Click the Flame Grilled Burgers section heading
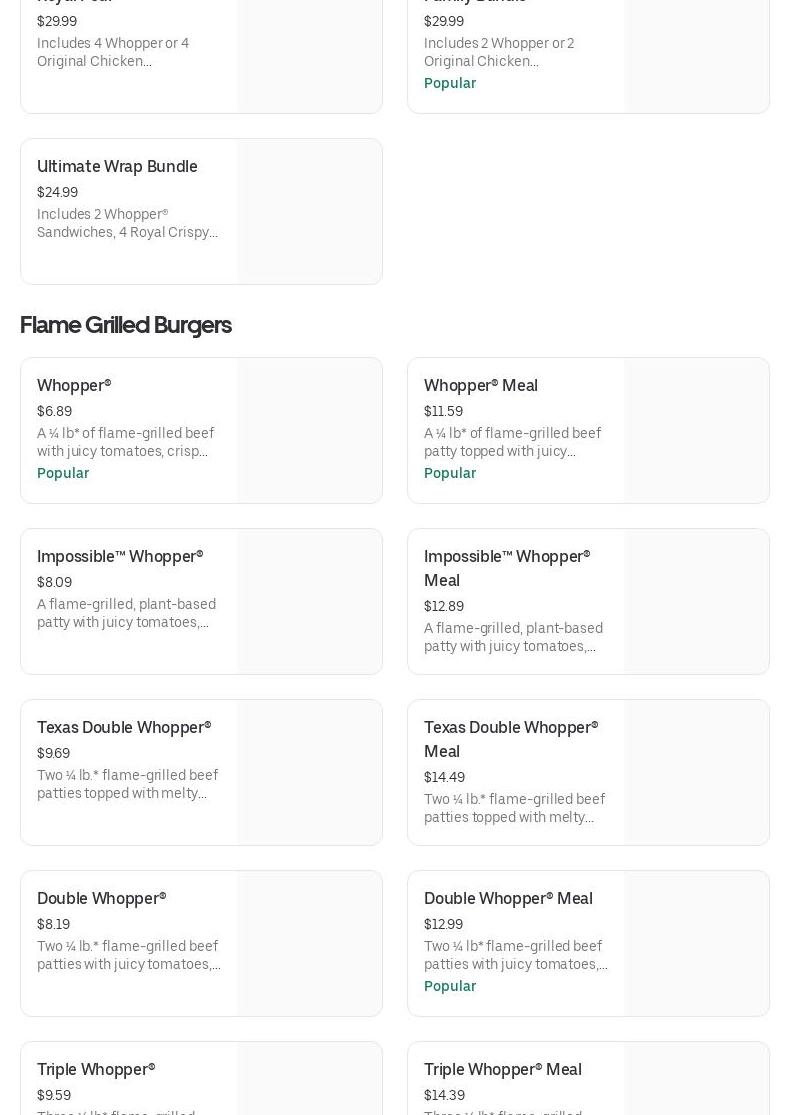Image resolution: width=804 pixels, height=1115 pixels. (x=126, y=325)
